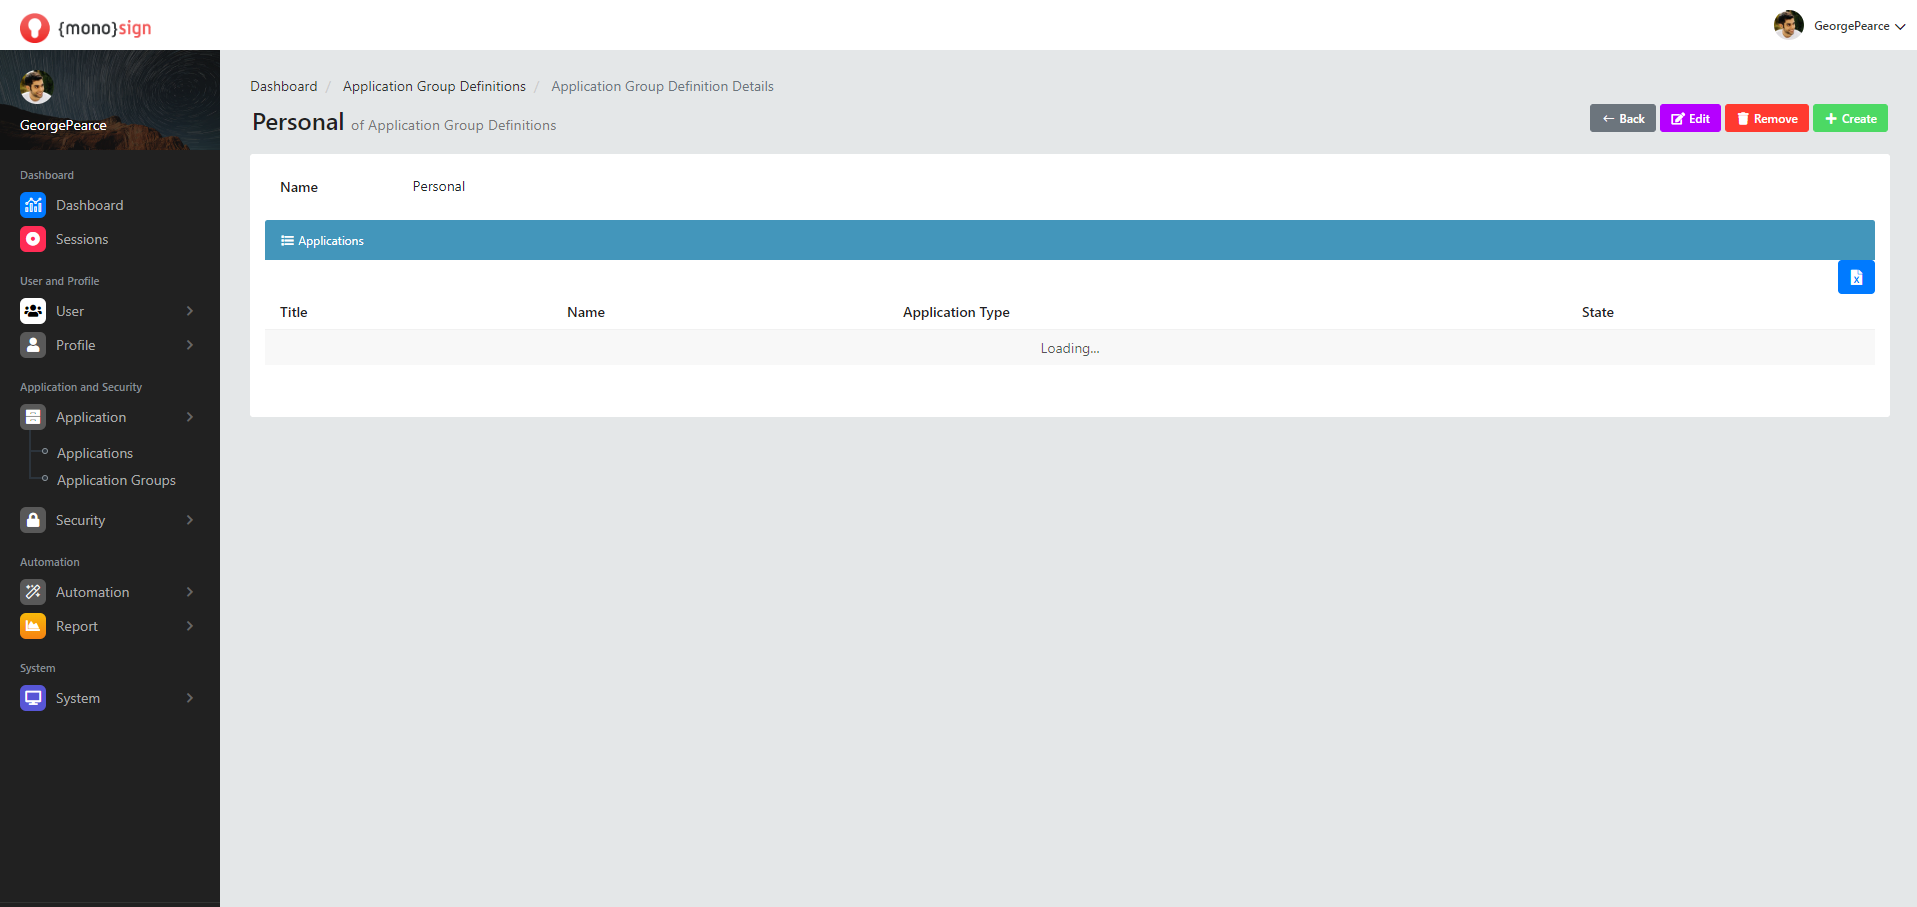Click the Security lock icon
The height and width of the screenshot is (907, 1917).
pos(33,520)
